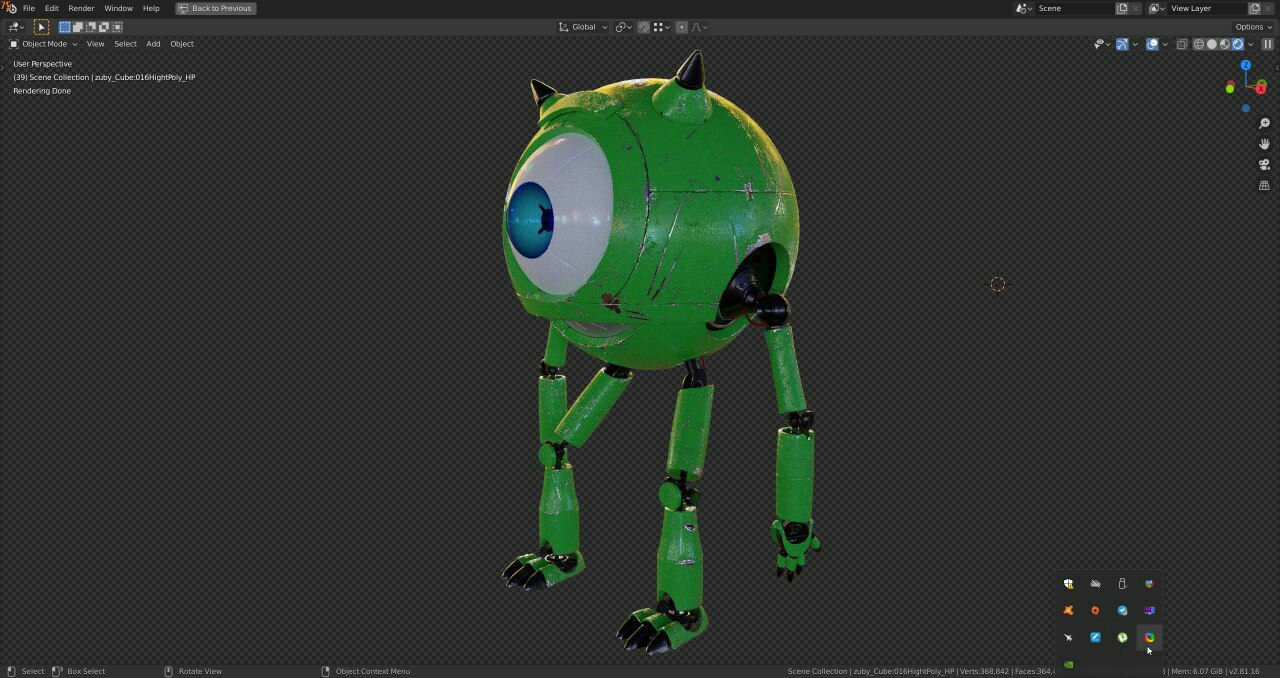This screenshot has height=678, width=1280.
Task: Click Telegram tray icon
Action: tap(1122, 610)
